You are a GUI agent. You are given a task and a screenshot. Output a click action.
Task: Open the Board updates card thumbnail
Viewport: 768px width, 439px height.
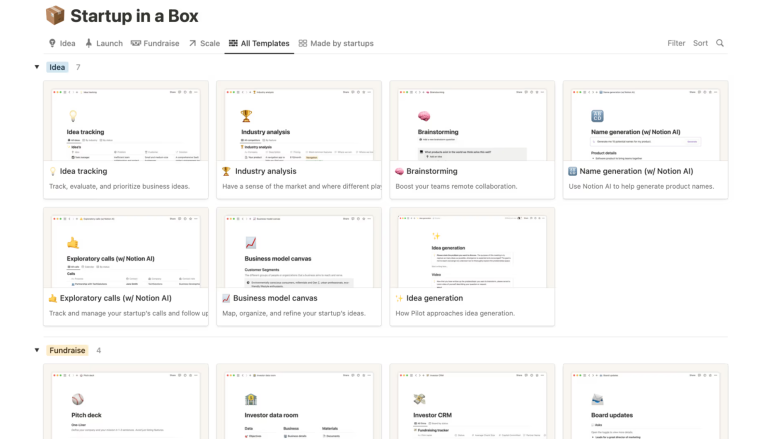(646, 402)
